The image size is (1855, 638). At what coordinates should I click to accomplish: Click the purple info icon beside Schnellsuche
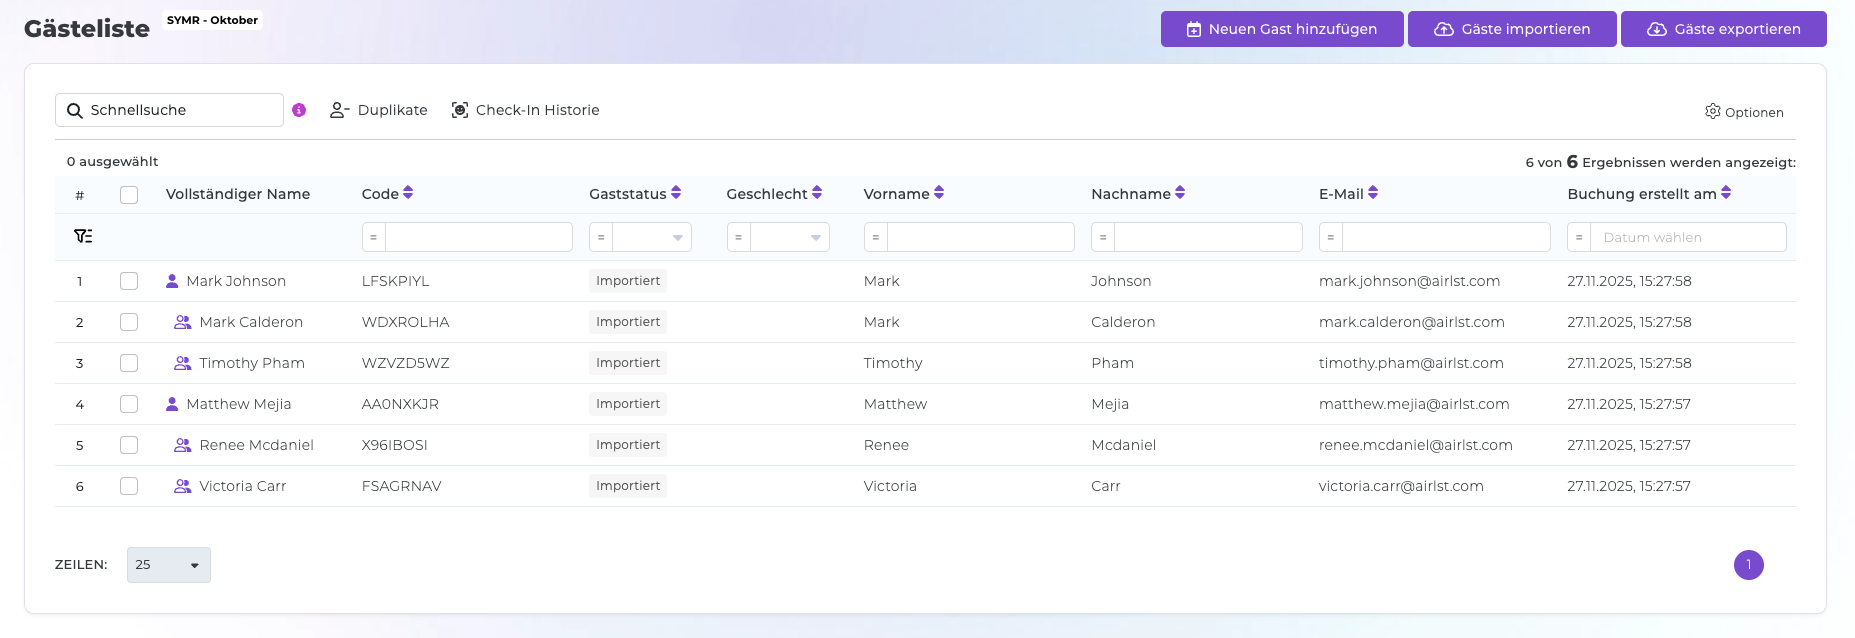point(299,110)
